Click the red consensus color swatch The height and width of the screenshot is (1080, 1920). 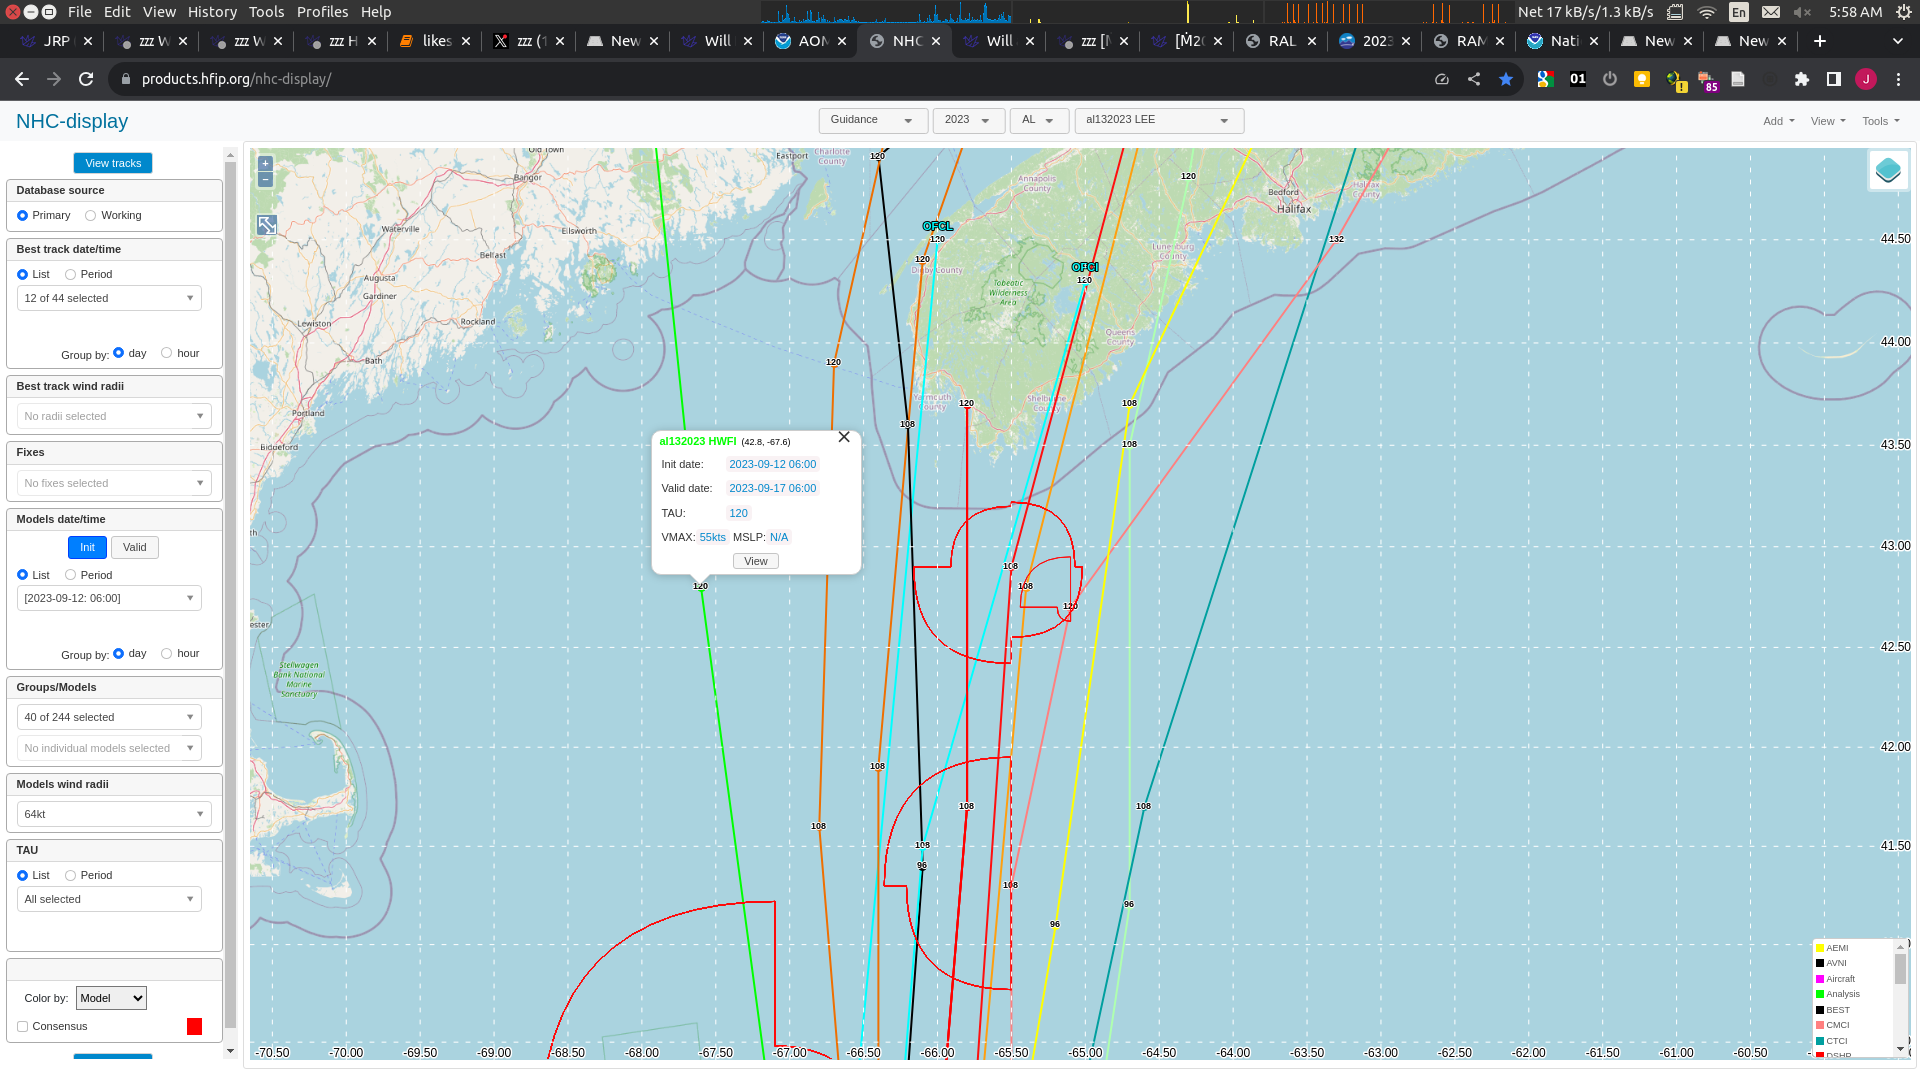pyautogui.click(x=194, y=1027)
